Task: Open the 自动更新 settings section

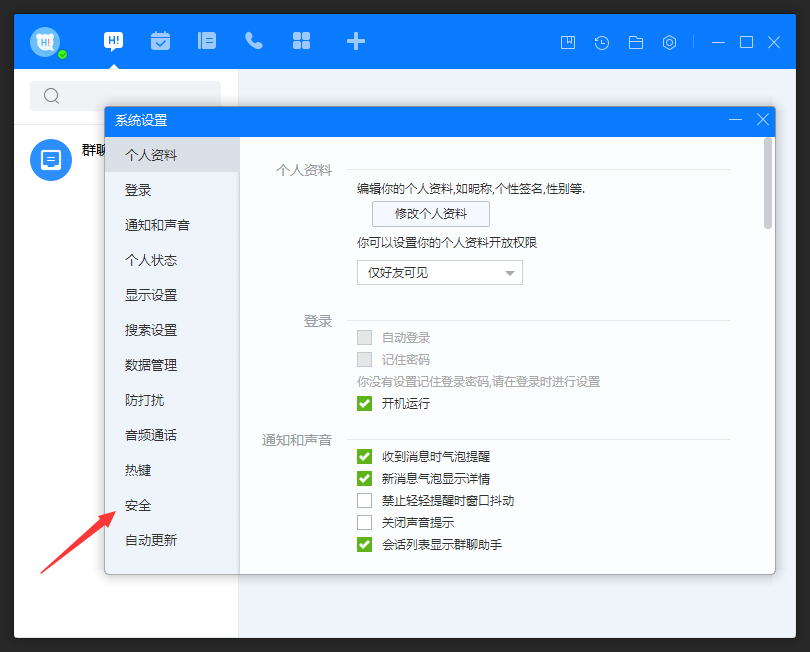Action: point(151,540)
